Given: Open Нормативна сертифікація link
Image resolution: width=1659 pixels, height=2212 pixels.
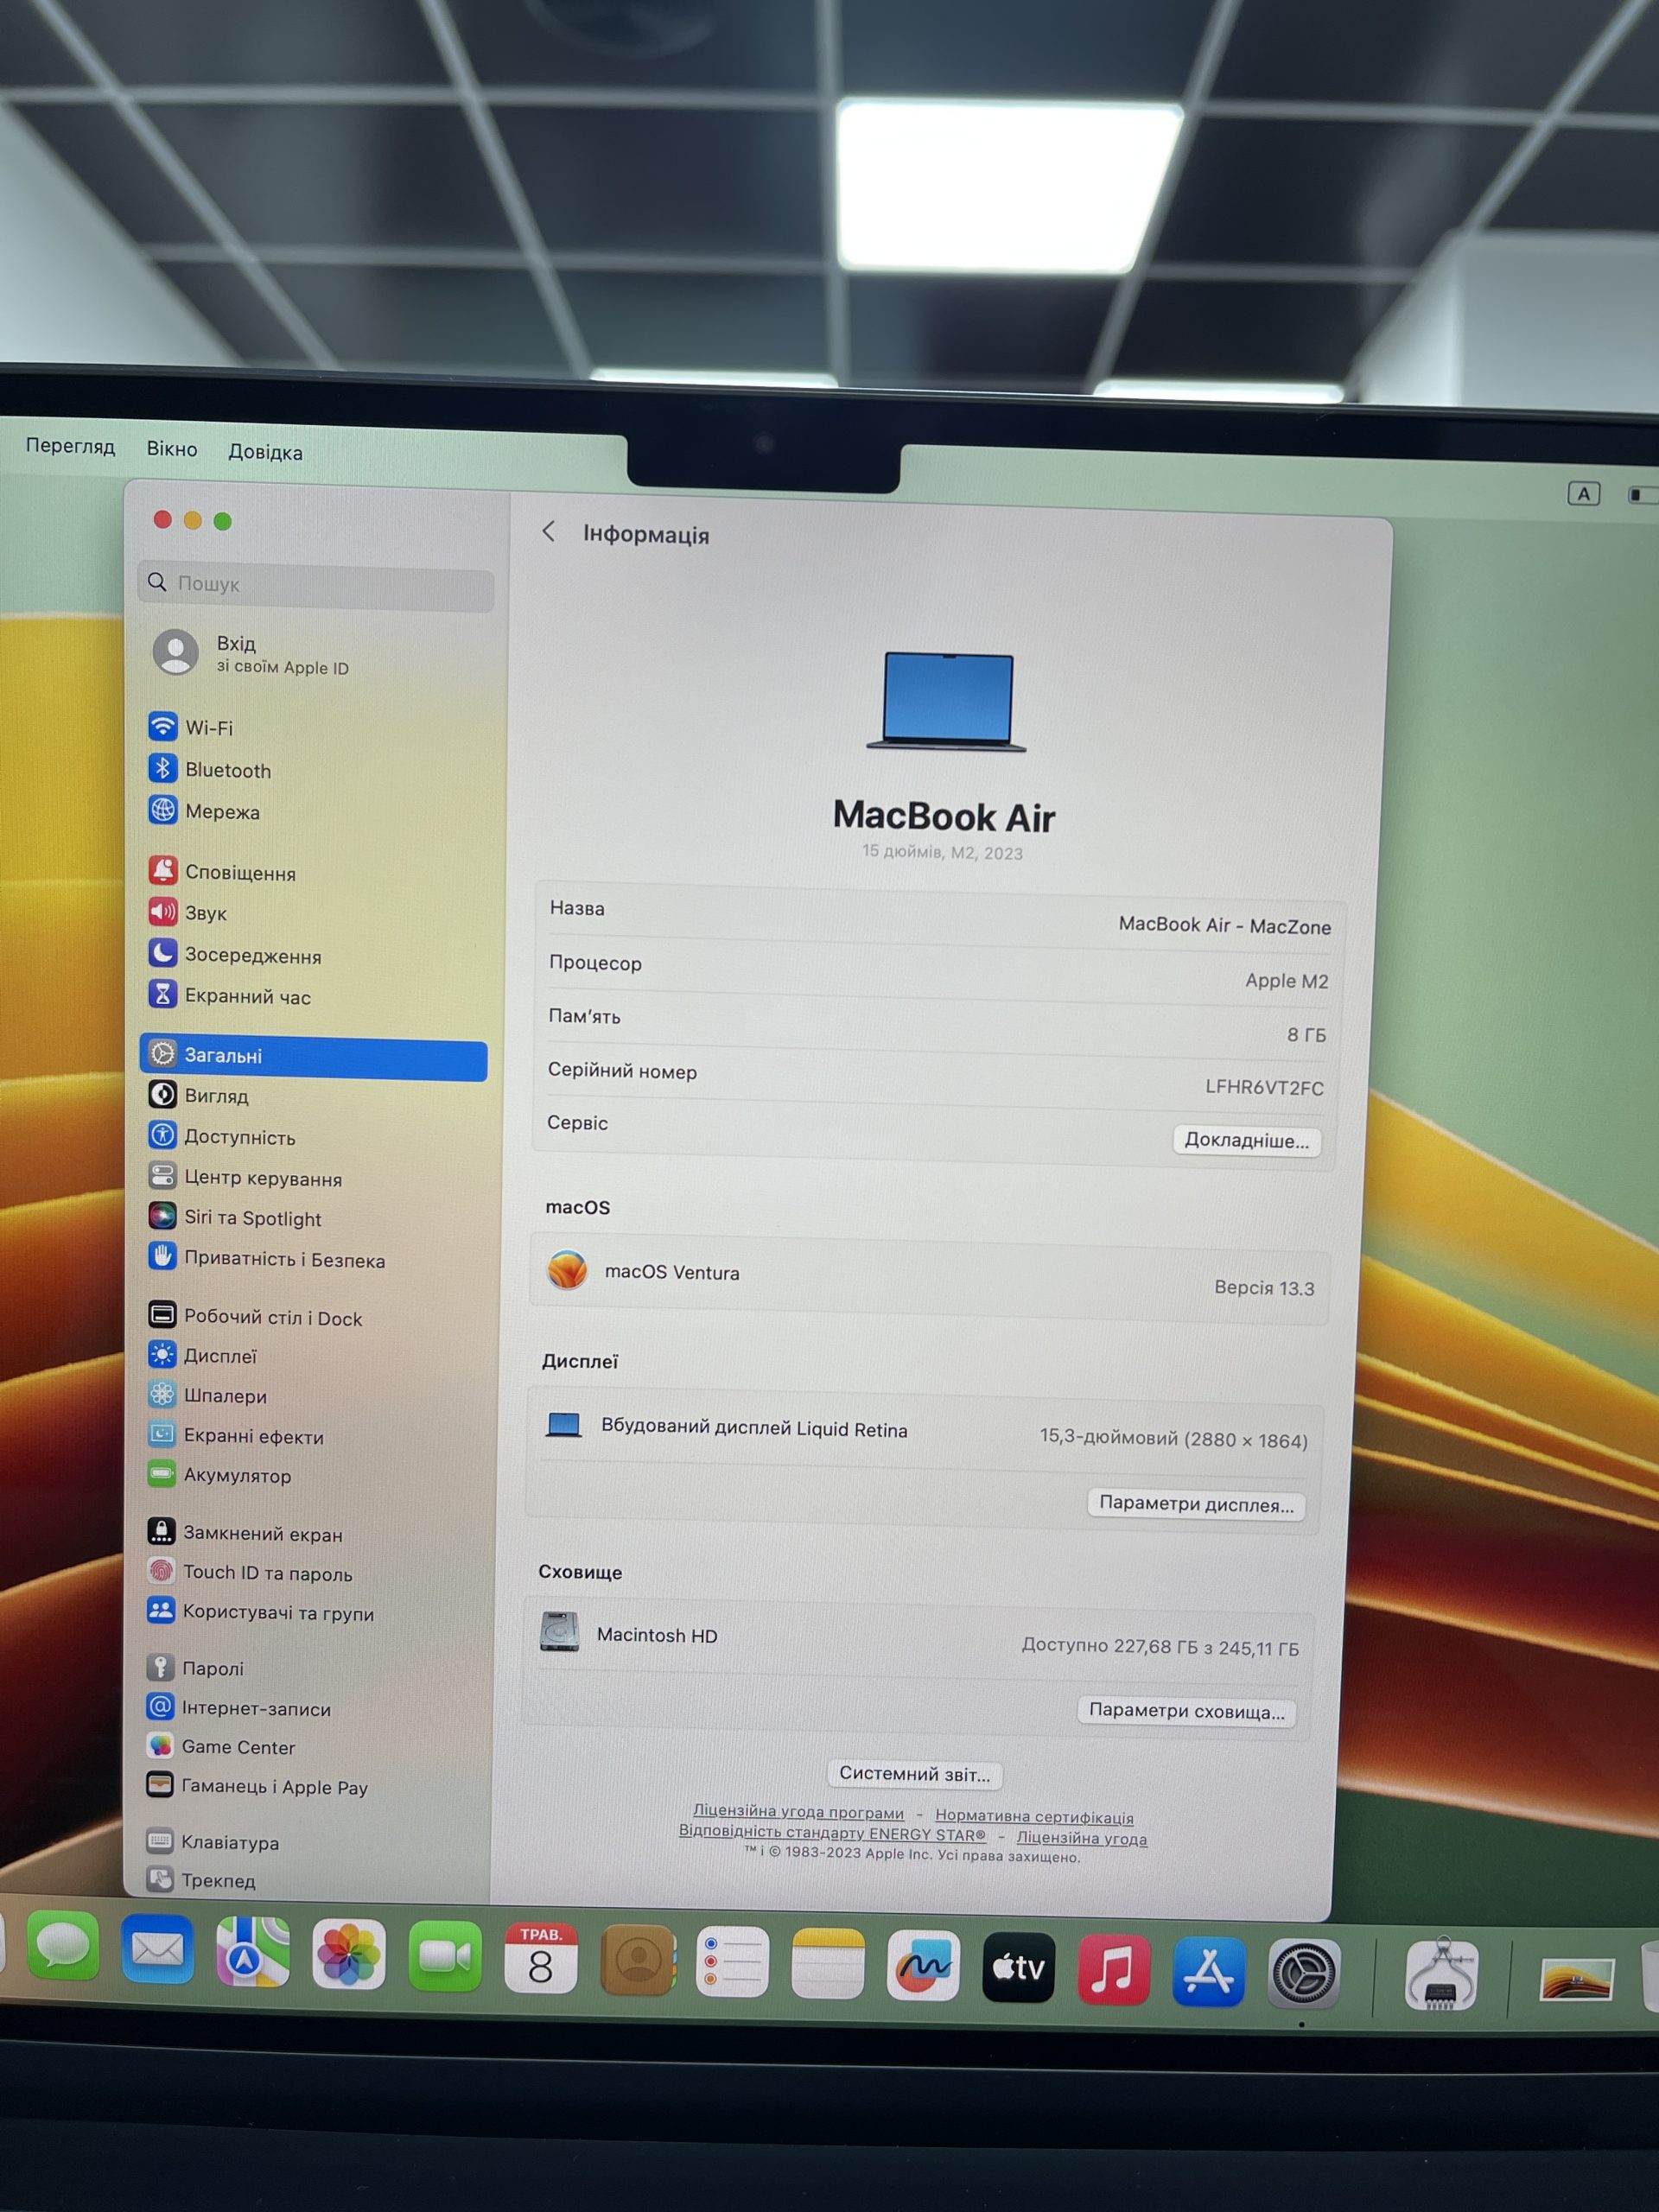Looking at the screenshot, I should tap(1034, 1816).
